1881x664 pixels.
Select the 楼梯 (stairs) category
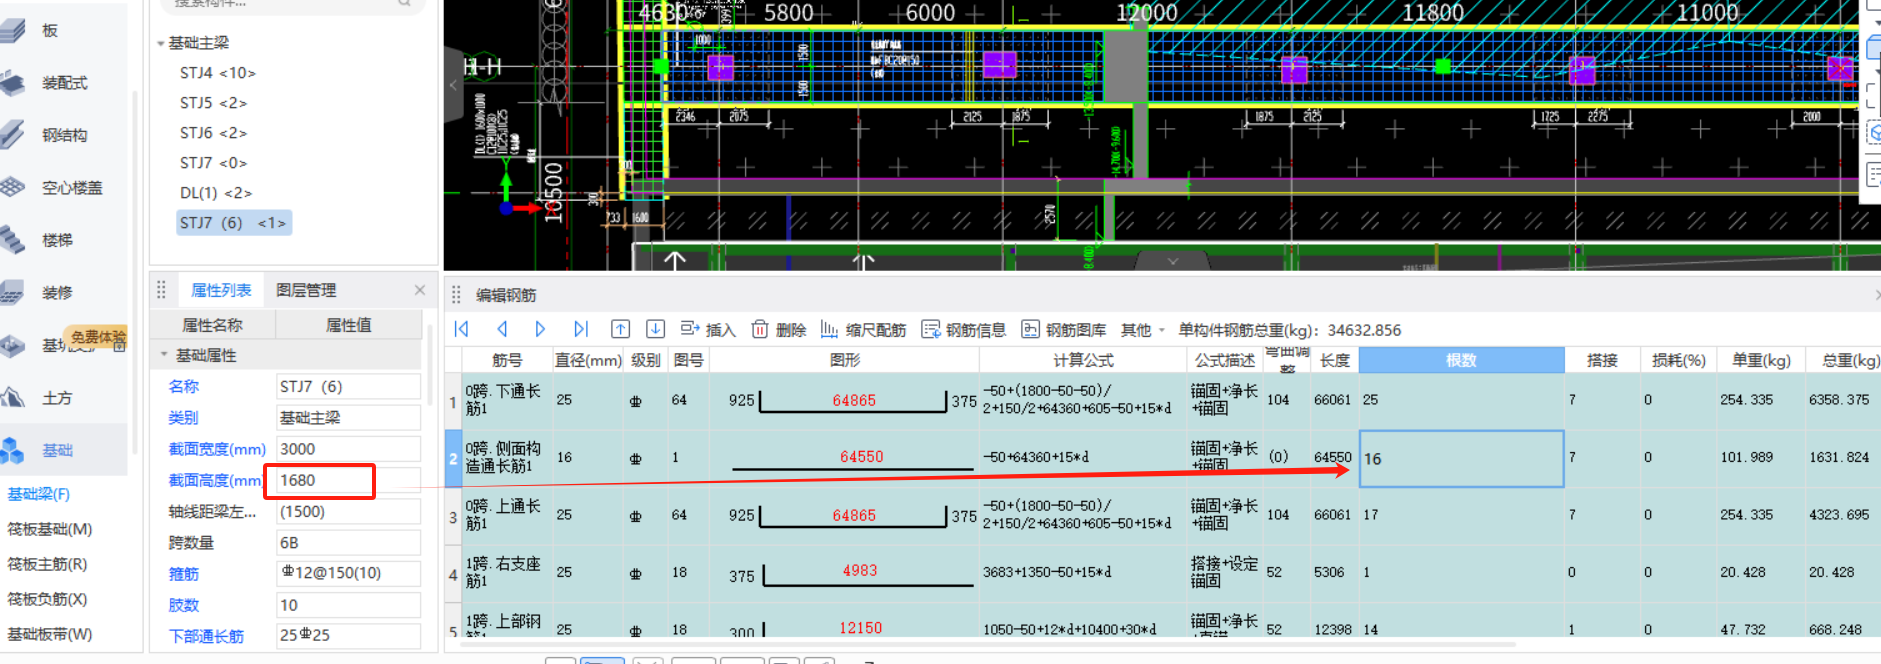(57, 240)
